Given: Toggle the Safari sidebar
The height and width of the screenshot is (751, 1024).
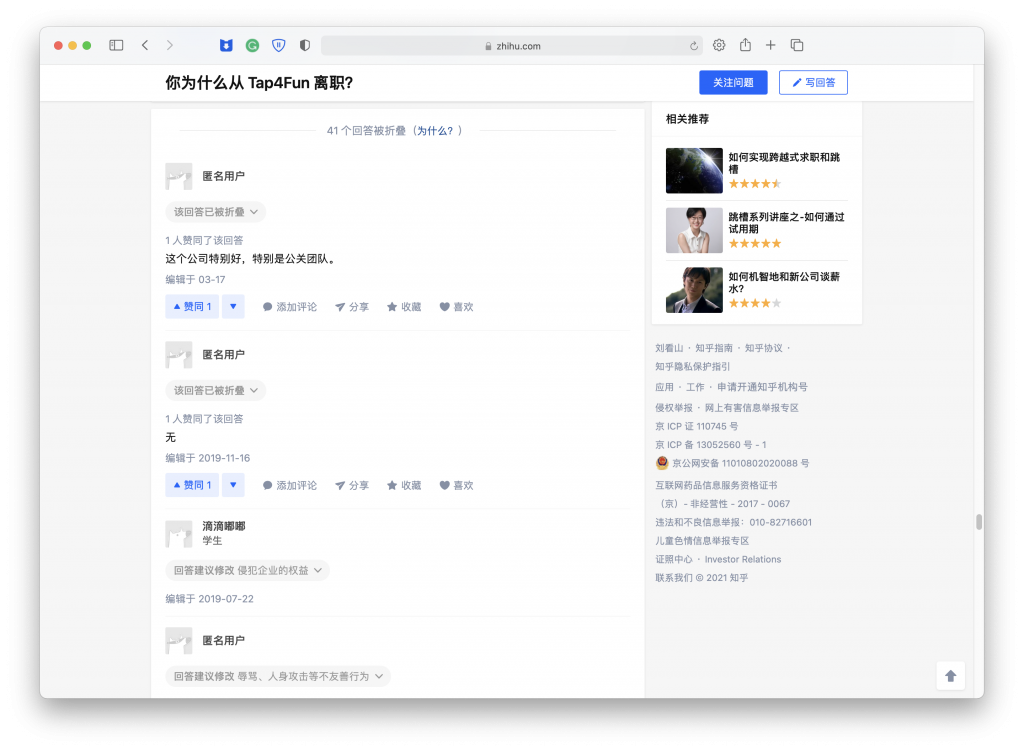Looking at the screenshot, I should point(116,45).
